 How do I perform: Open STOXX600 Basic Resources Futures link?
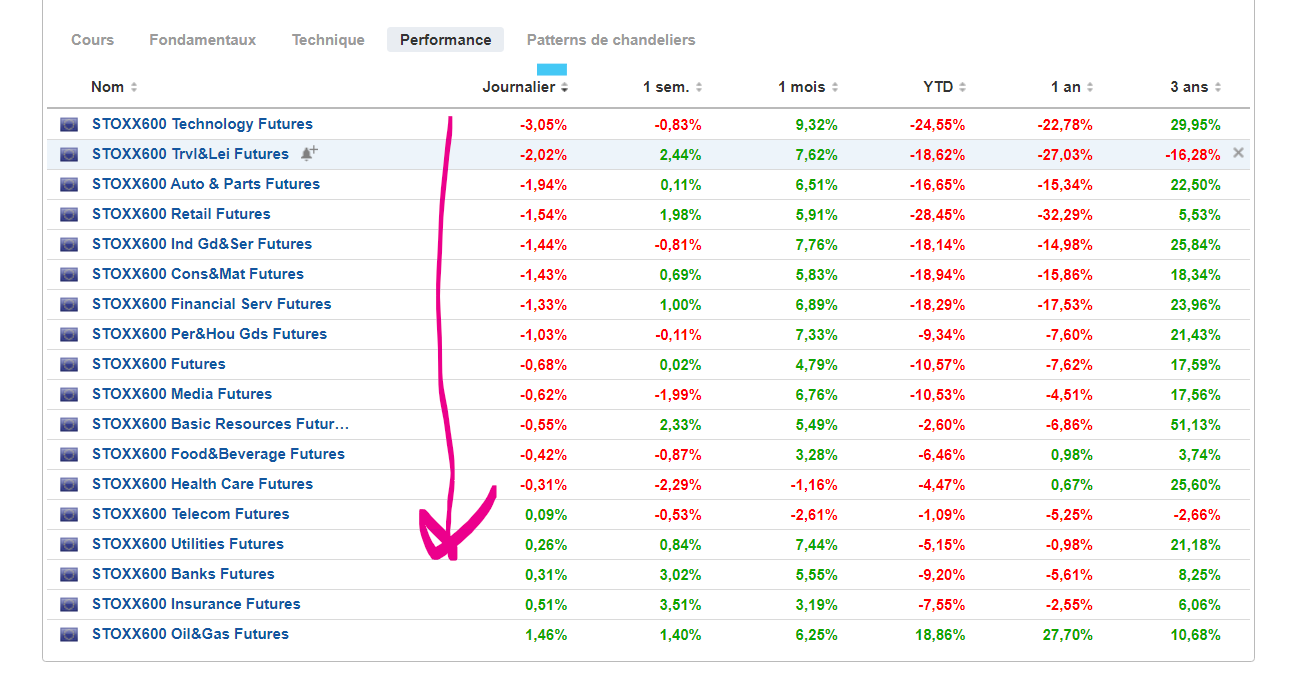coord(220,424)
